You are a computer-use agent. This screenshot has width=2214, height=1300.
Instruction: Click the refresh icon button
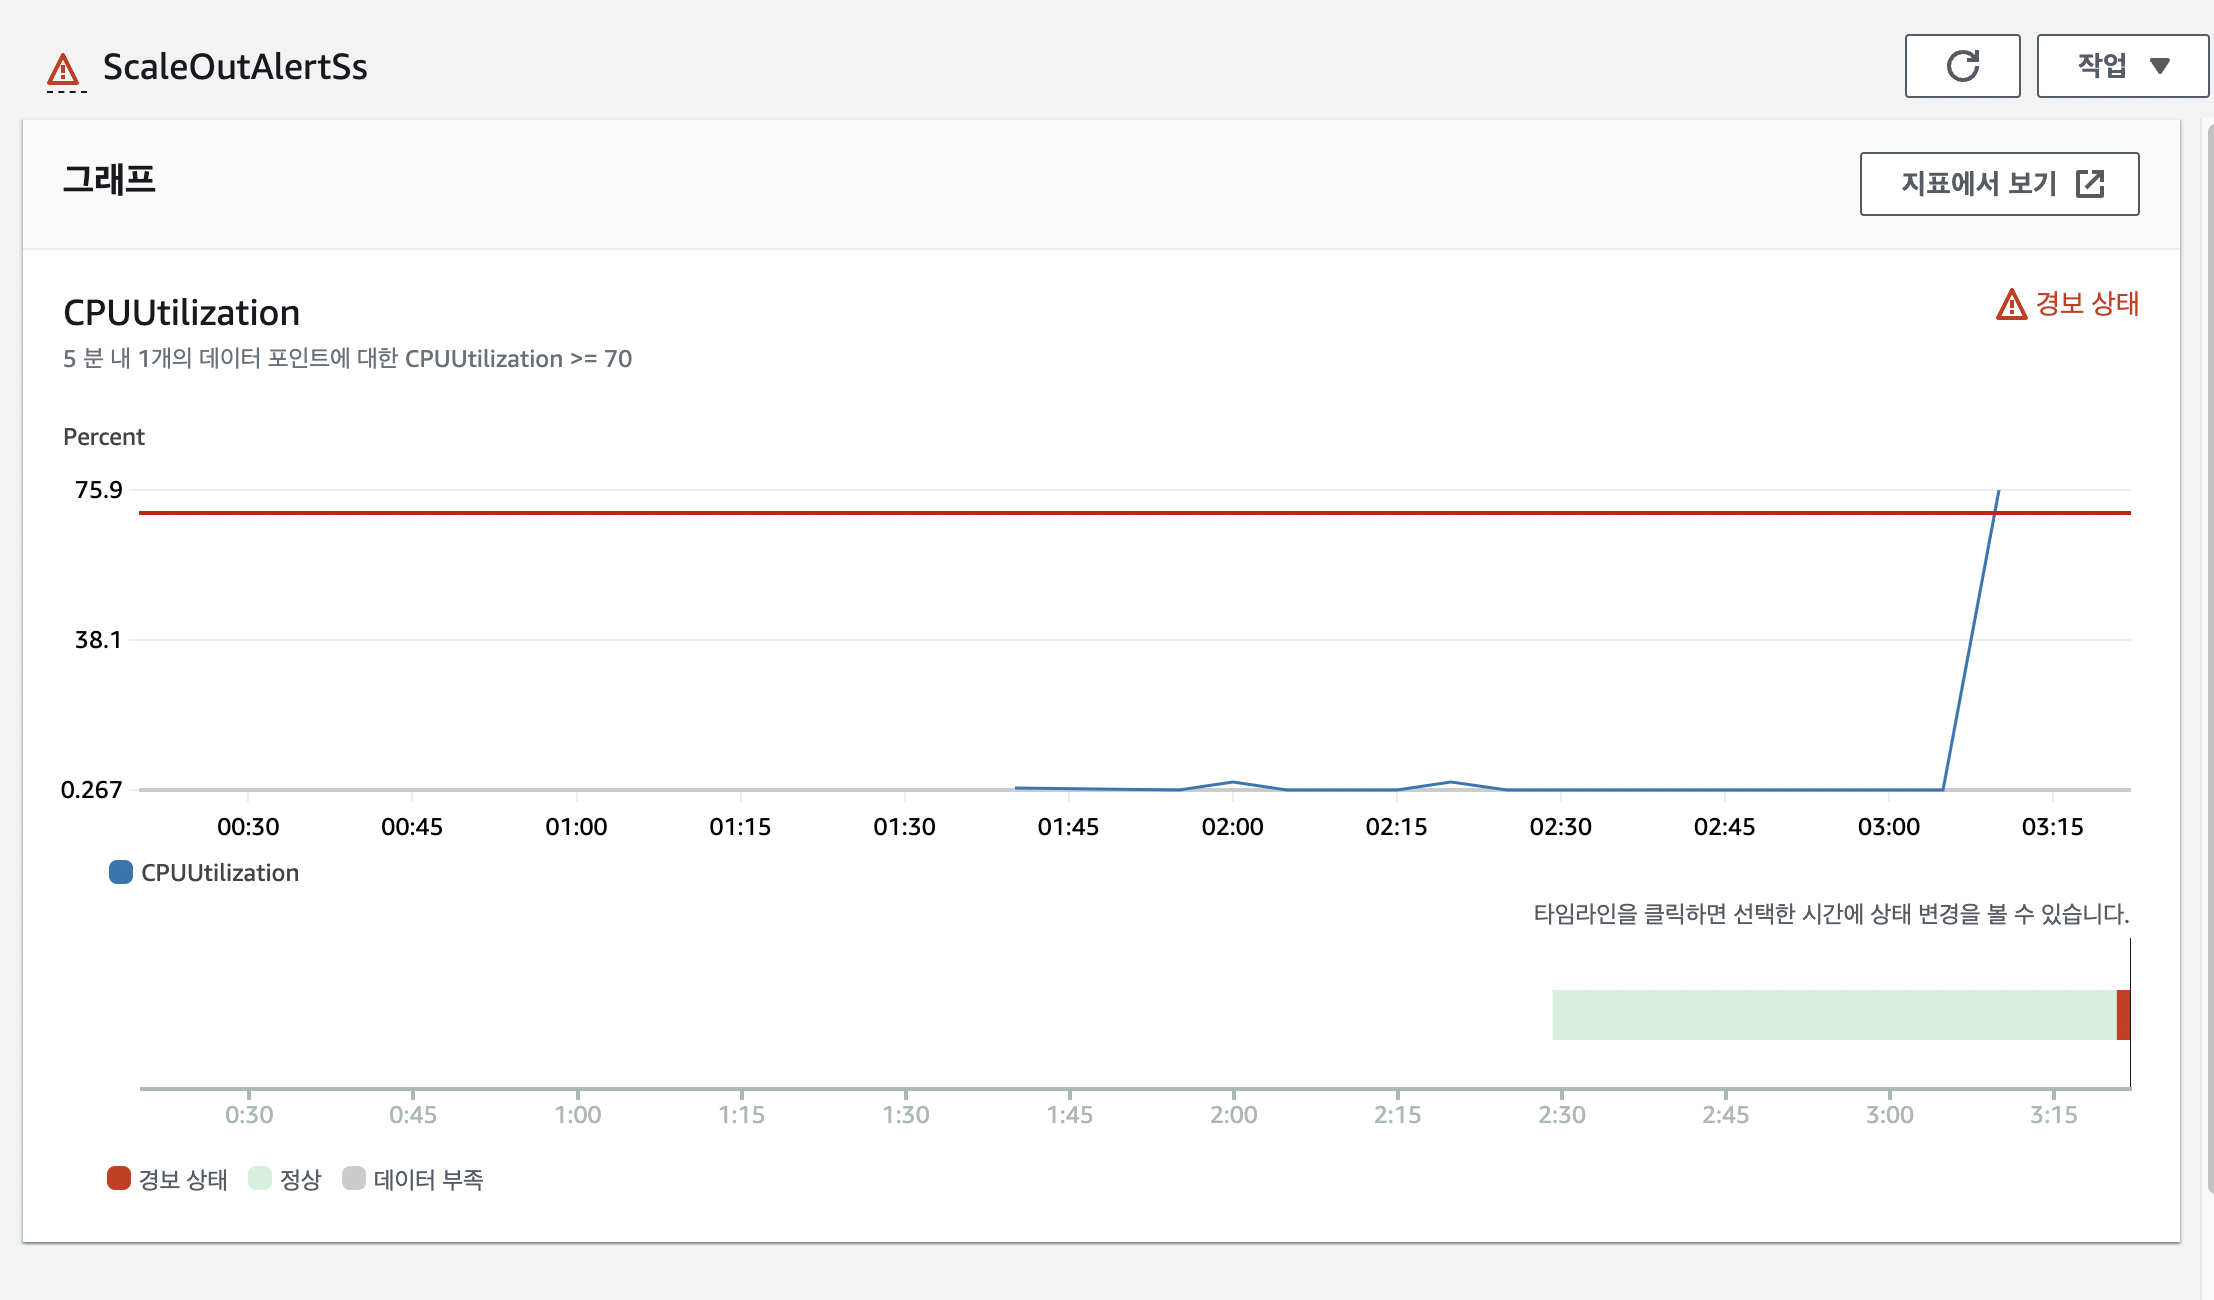coord(1962,66)
